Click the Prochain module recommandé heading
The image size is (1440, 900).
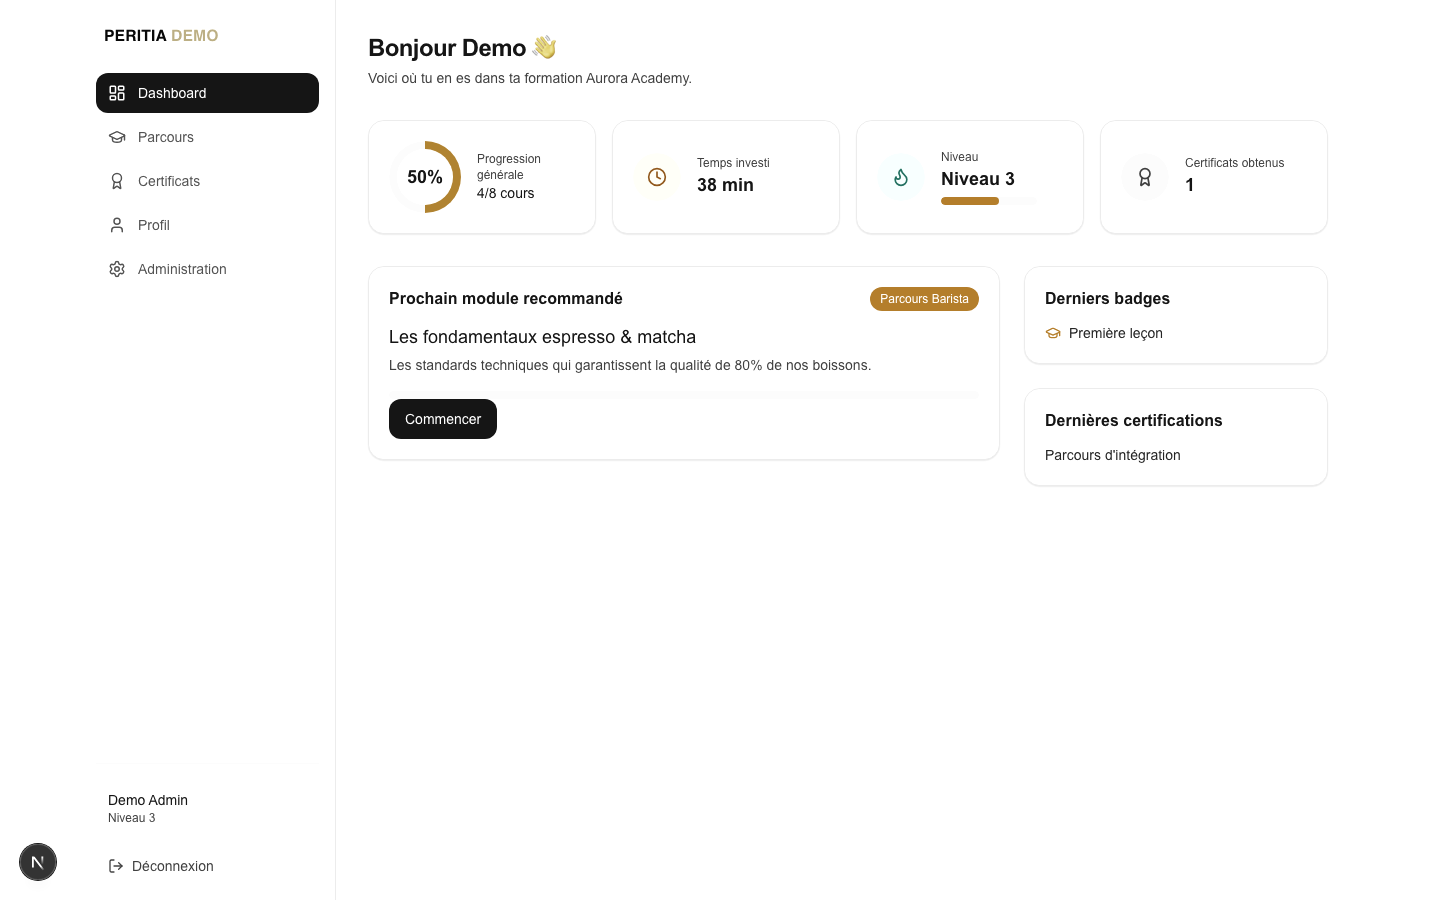click(x=506, y=298)
